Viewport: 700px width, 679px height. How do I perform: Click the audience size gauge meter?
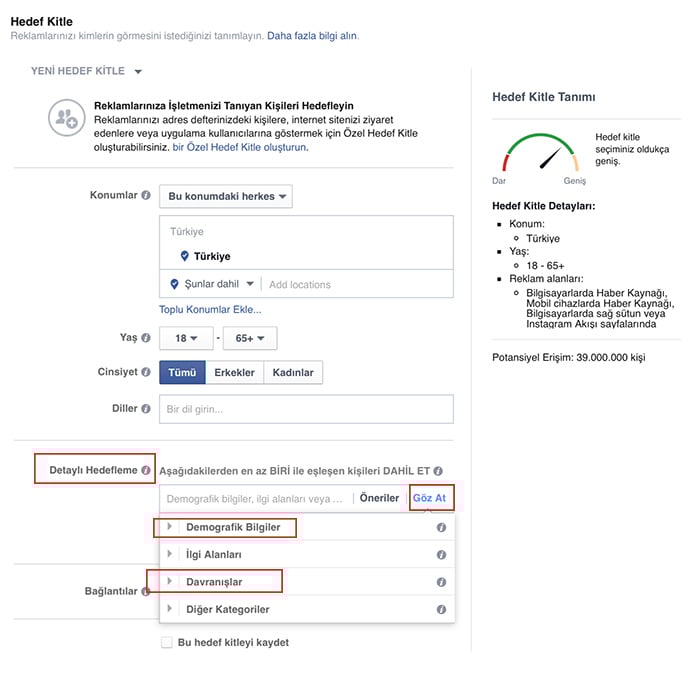point(541,153)
